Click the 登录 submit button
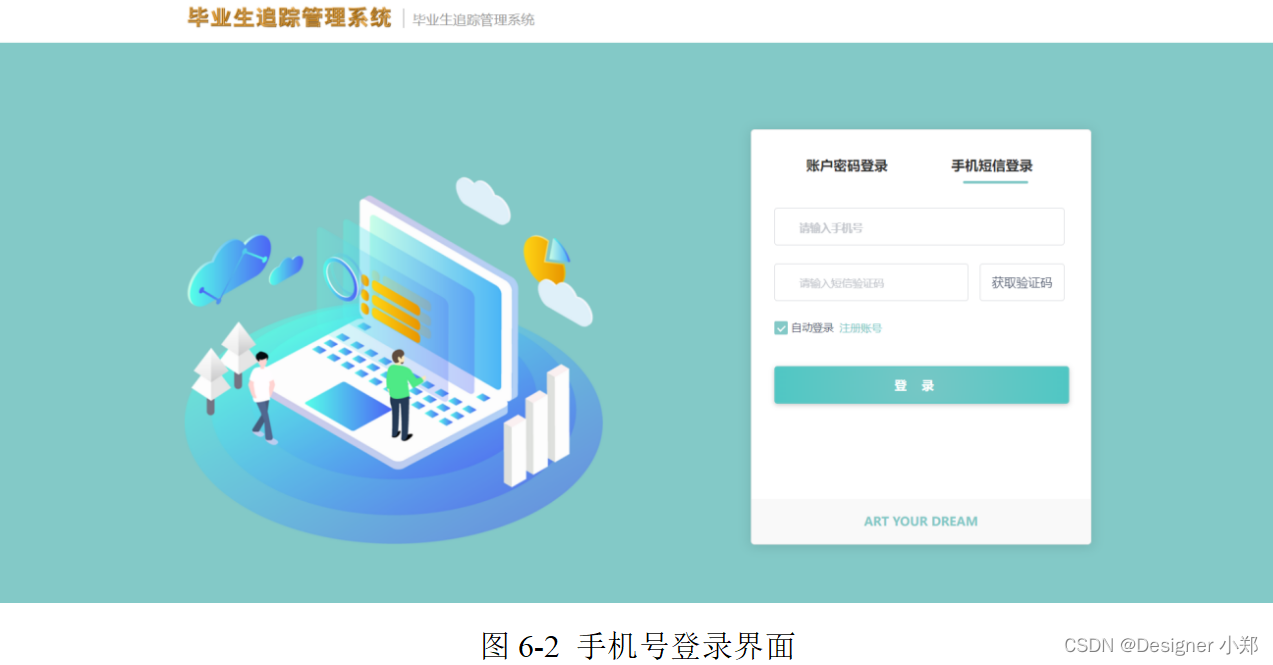1273x665 pixels. tap(921, 385)
